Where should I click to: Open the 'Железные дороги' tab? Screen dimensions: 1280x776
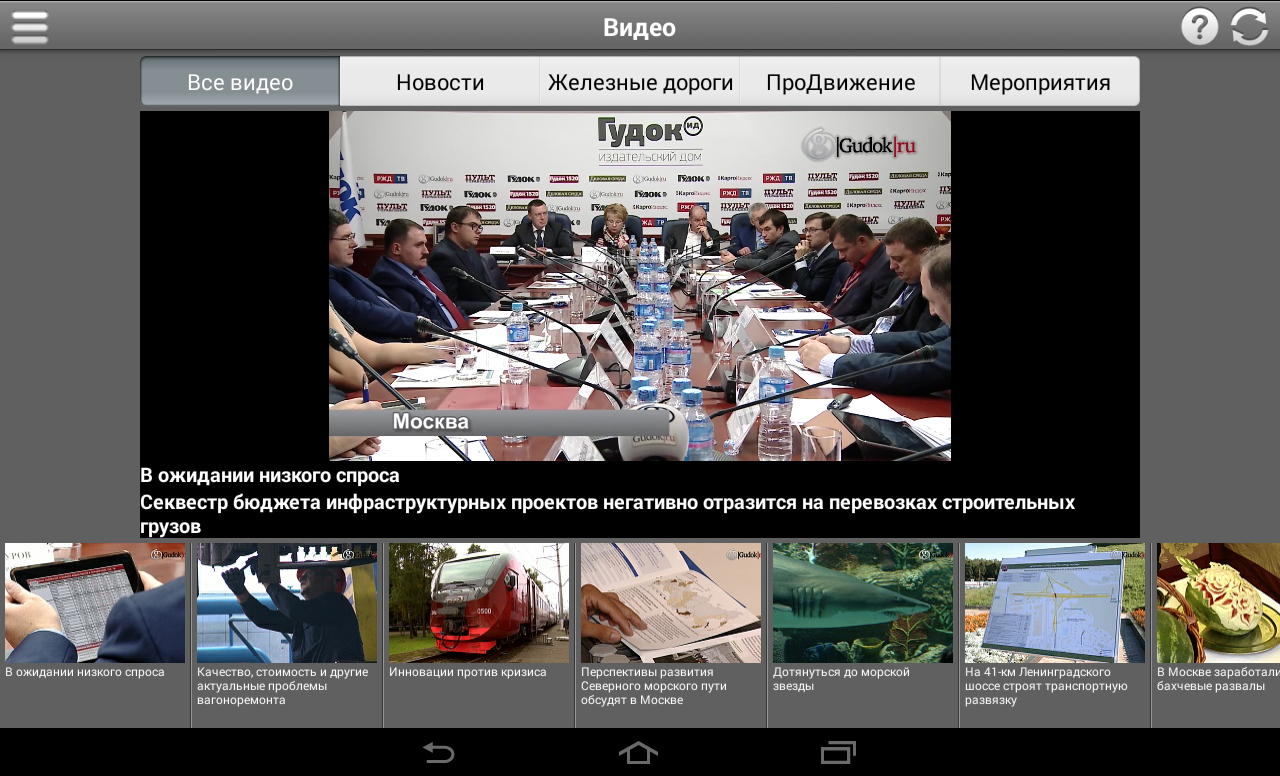(x=640, y=82)
